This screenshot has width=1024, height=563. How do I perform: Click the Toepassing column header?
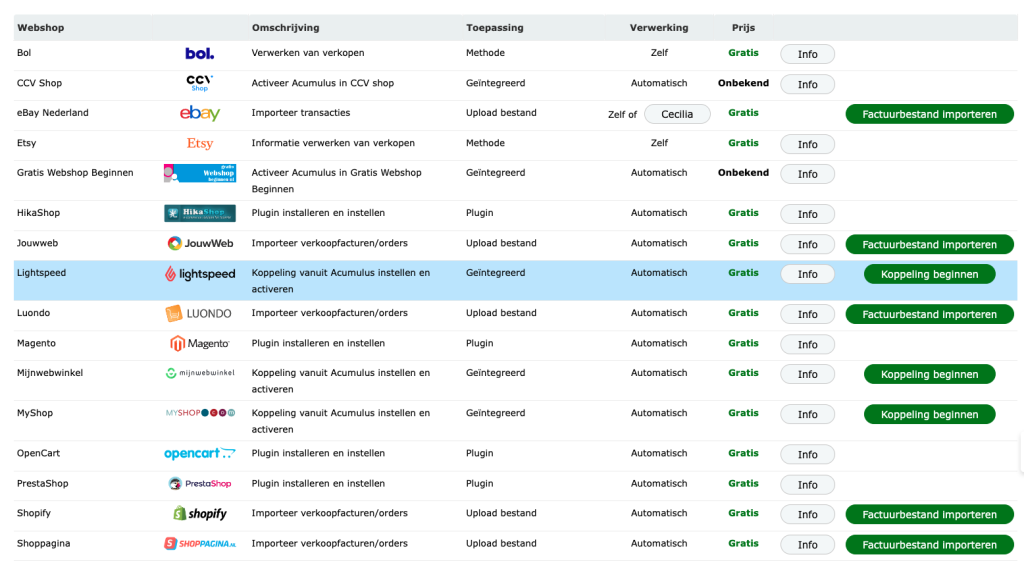[x=494, y=27]
